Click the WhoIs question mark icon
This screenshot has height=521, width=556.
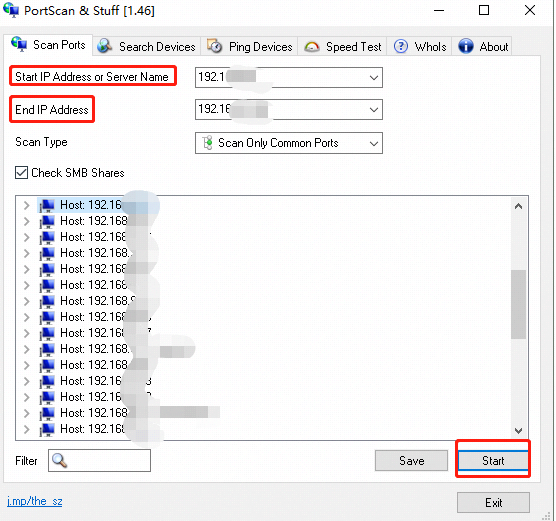pos(401,46)
